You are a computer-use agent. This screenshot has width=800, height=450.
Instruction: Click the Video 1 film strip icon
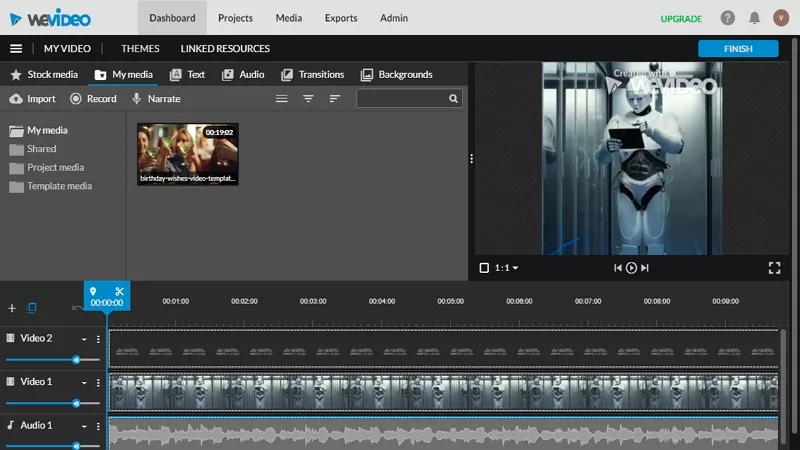[x=10, y=381]
